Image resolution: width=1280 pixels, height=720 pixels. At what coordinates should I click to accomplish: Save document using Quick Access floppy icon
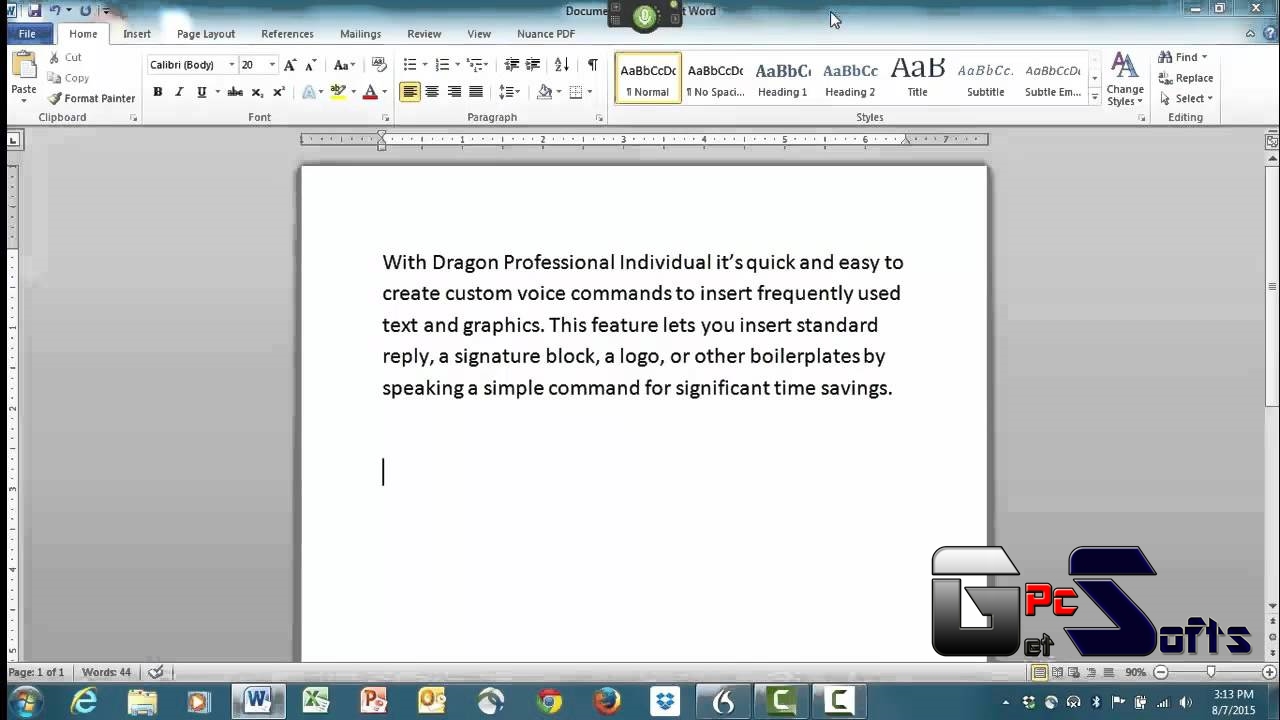click(34, 11)
